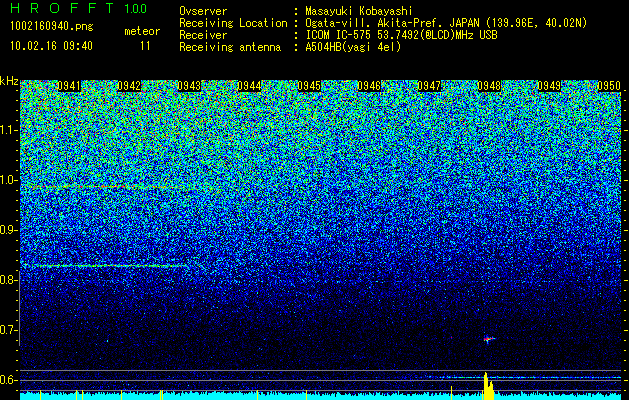This screenshot has height=400, width=629.
Task: Click the 'meteor' label
Action: click(x=142, y=31)
